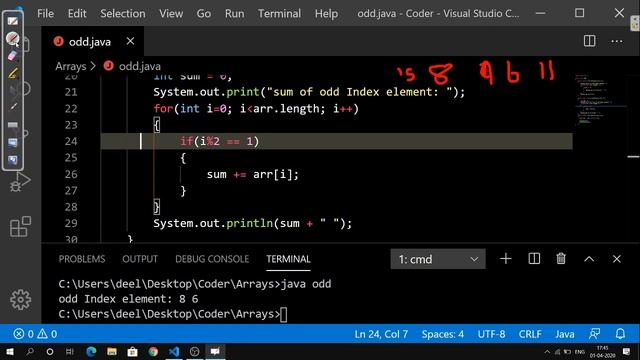
Task: Click line number 22 in gutter
Action: coord(71,109)
